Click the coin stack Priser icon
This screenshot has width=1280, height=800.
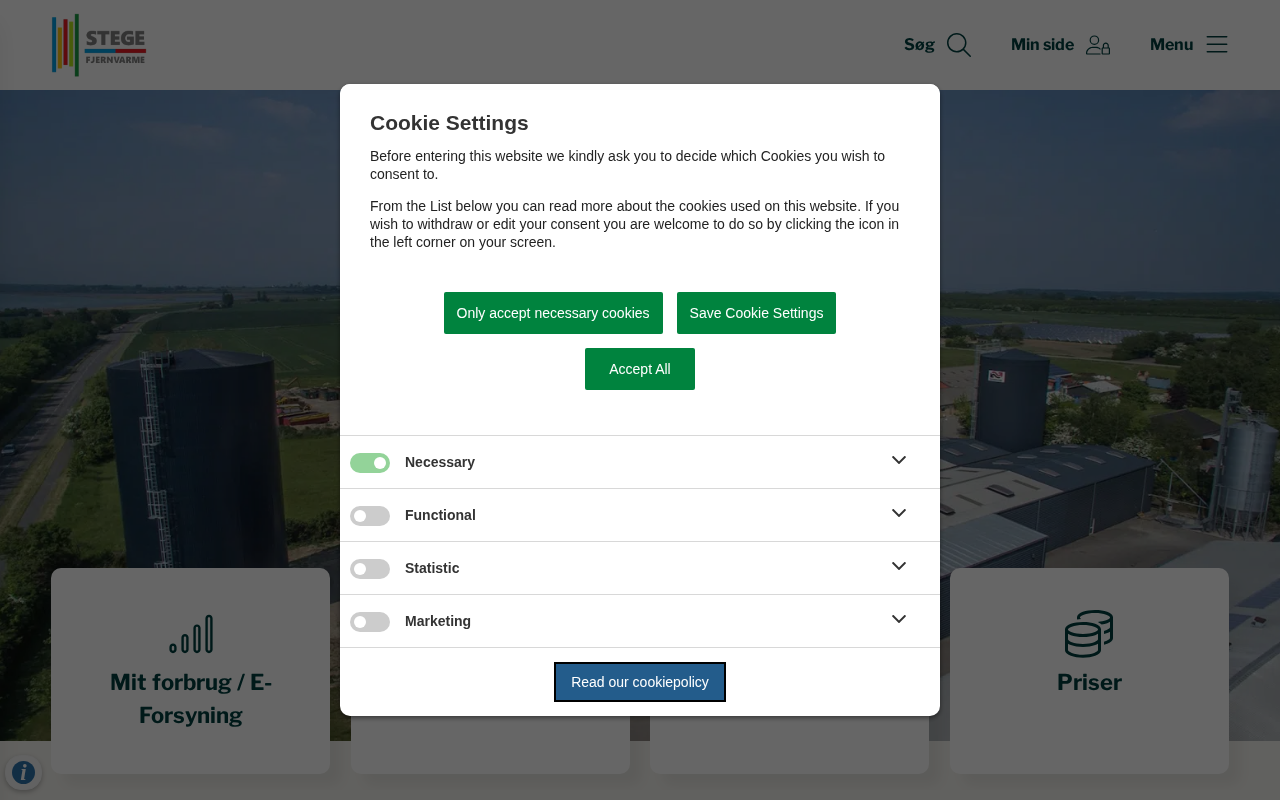(x=1089, y=634)
